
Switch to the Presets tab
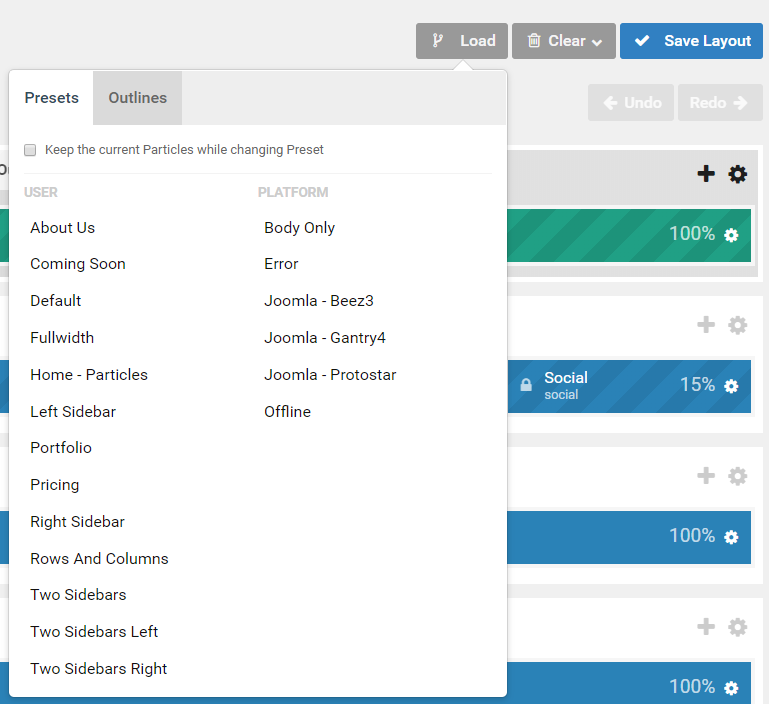point(51,98)
